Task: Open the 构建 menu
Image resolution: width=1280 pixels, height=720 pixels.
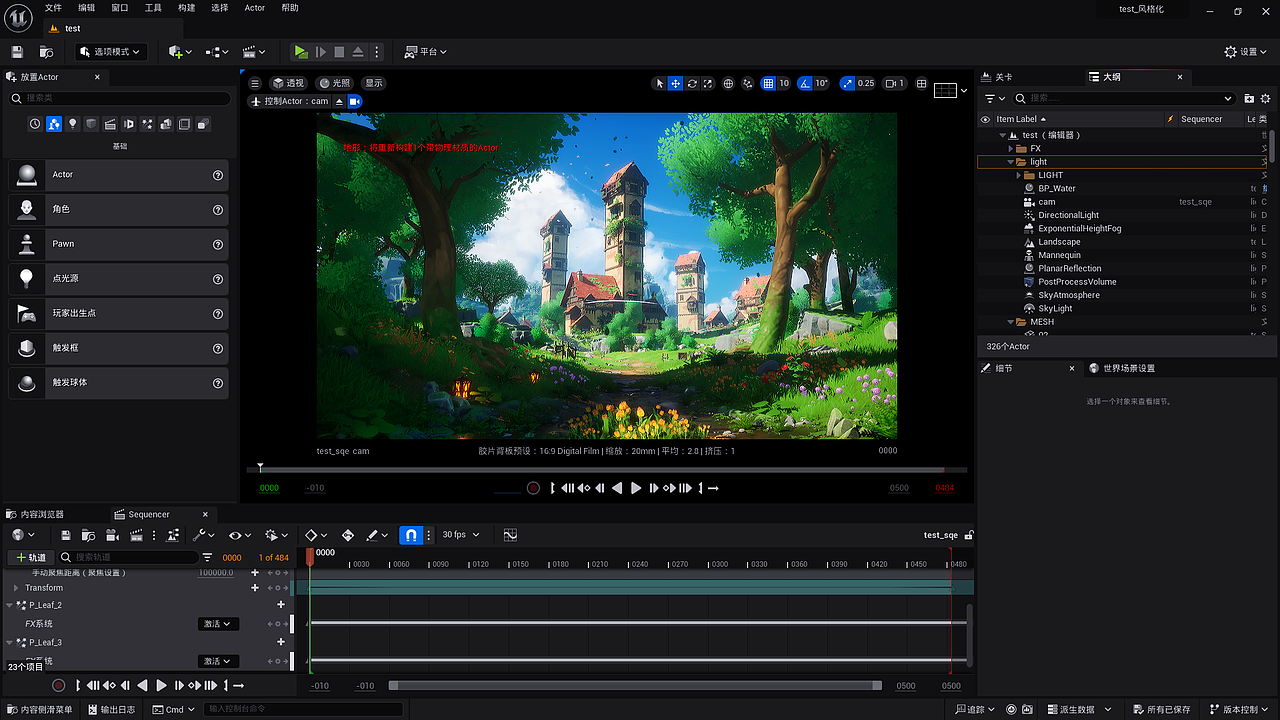Action: click(x=186, y=8)
